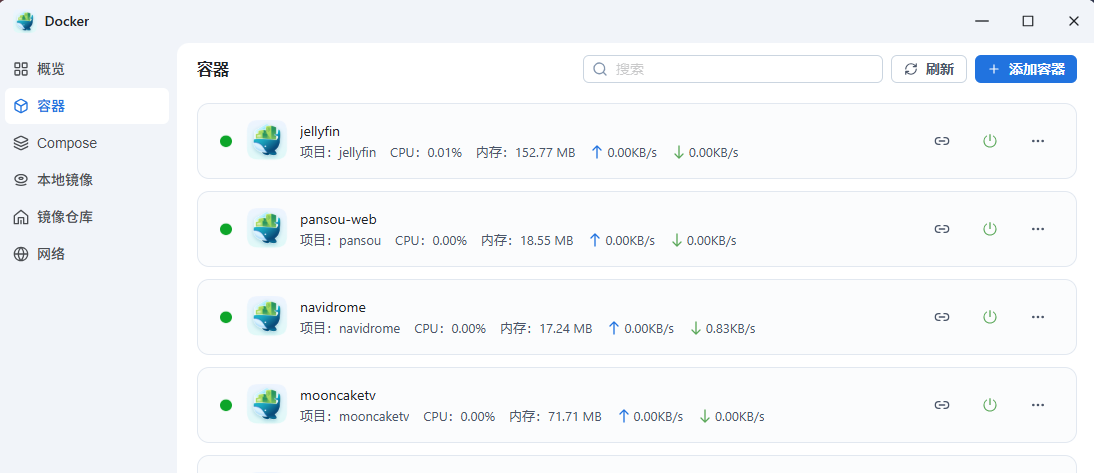Screen dimensions: 1094x473
Task: Open the three-dot menu for pansou-web
Action: click(x=1038, y=229)
